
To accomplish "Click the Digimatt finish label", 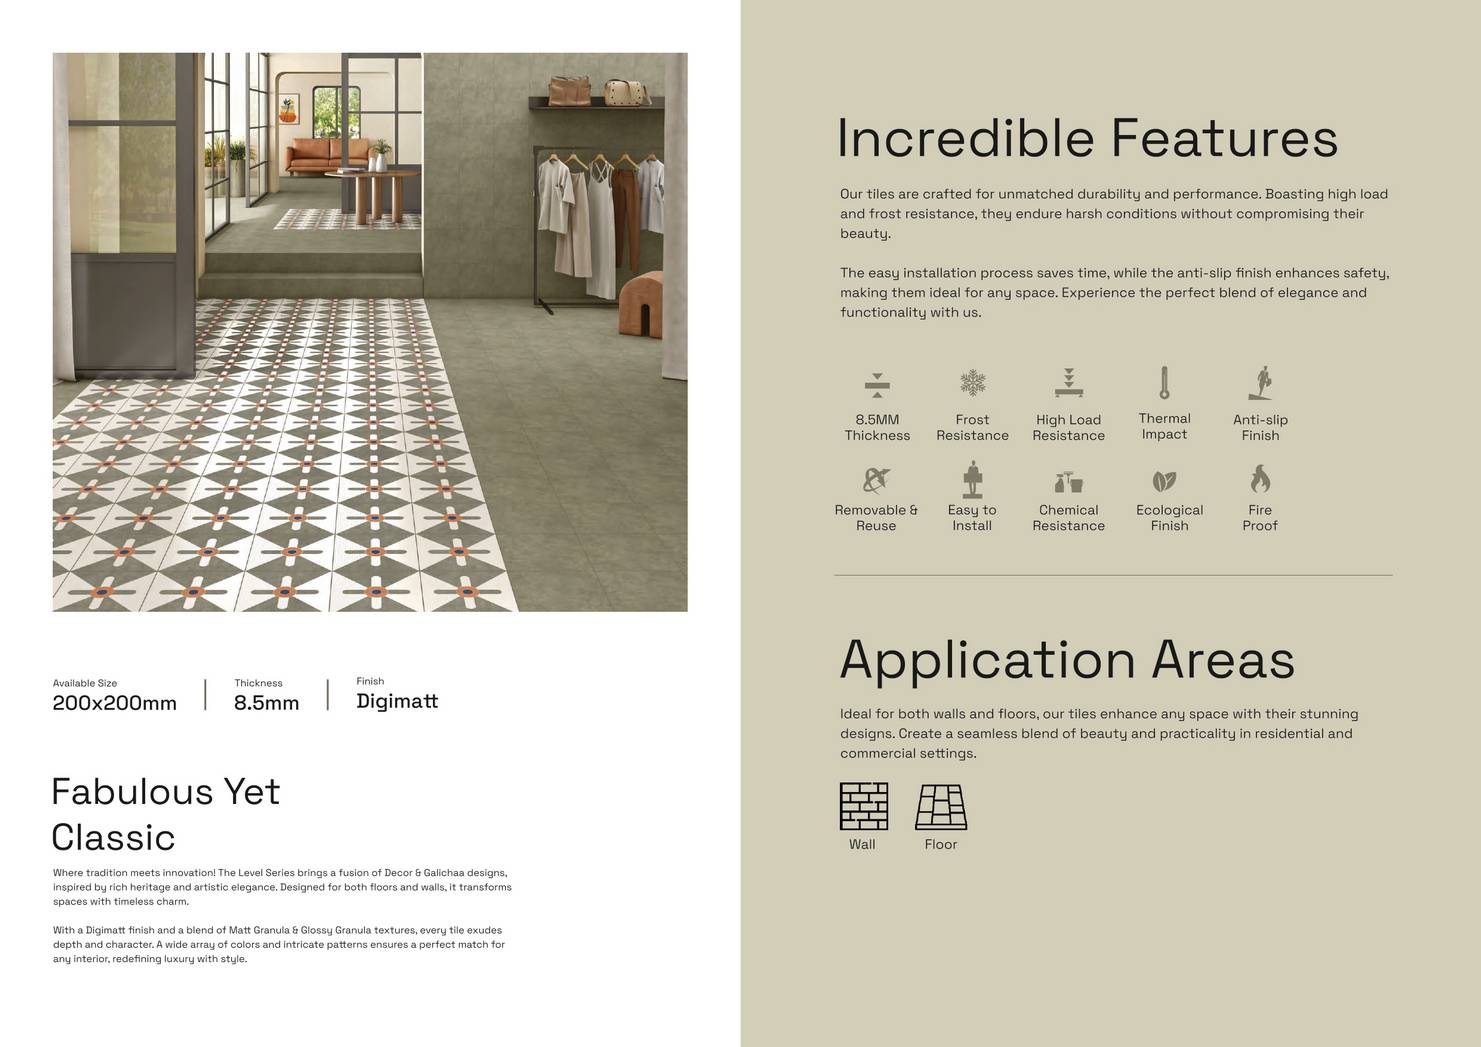I will (x=397, y=701).
